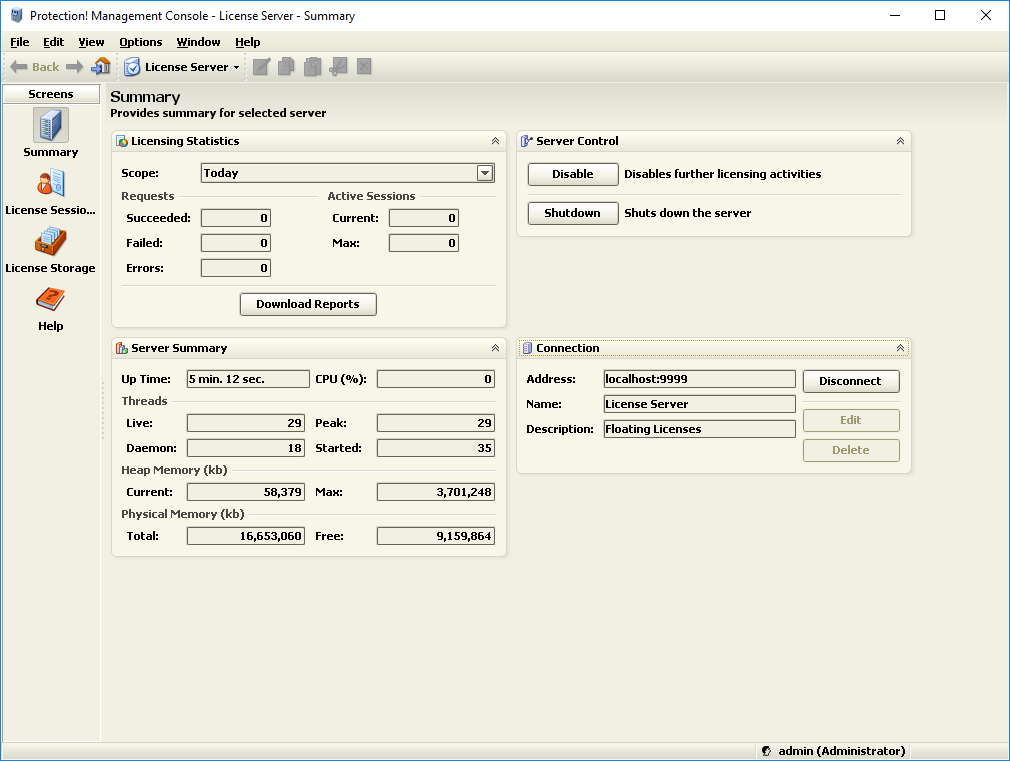
Task: Click the Disconnect button
Action: tap(851, 381)
